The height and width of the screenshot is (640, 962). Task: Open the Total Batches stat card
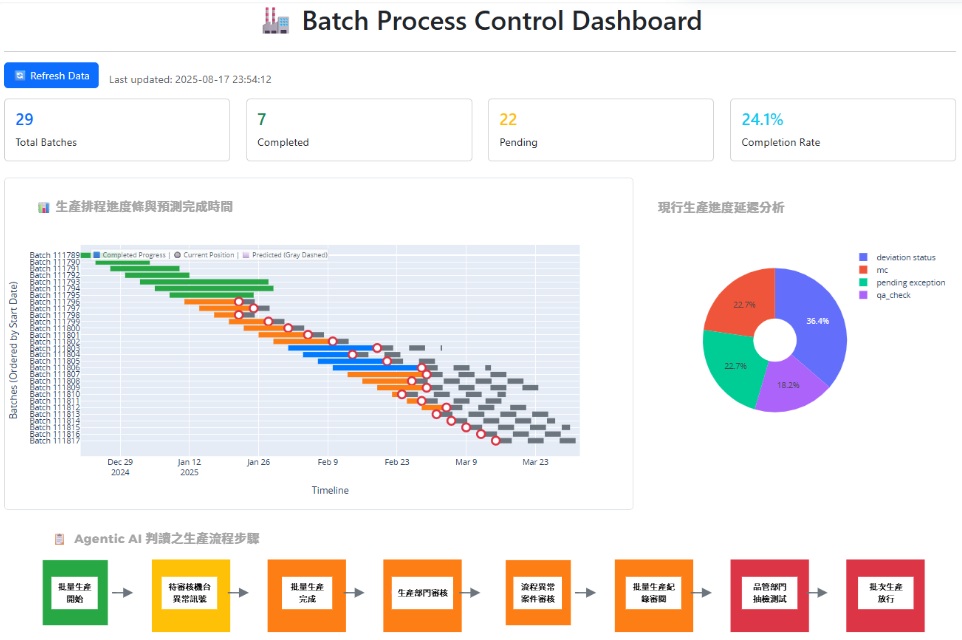point(117,130)
